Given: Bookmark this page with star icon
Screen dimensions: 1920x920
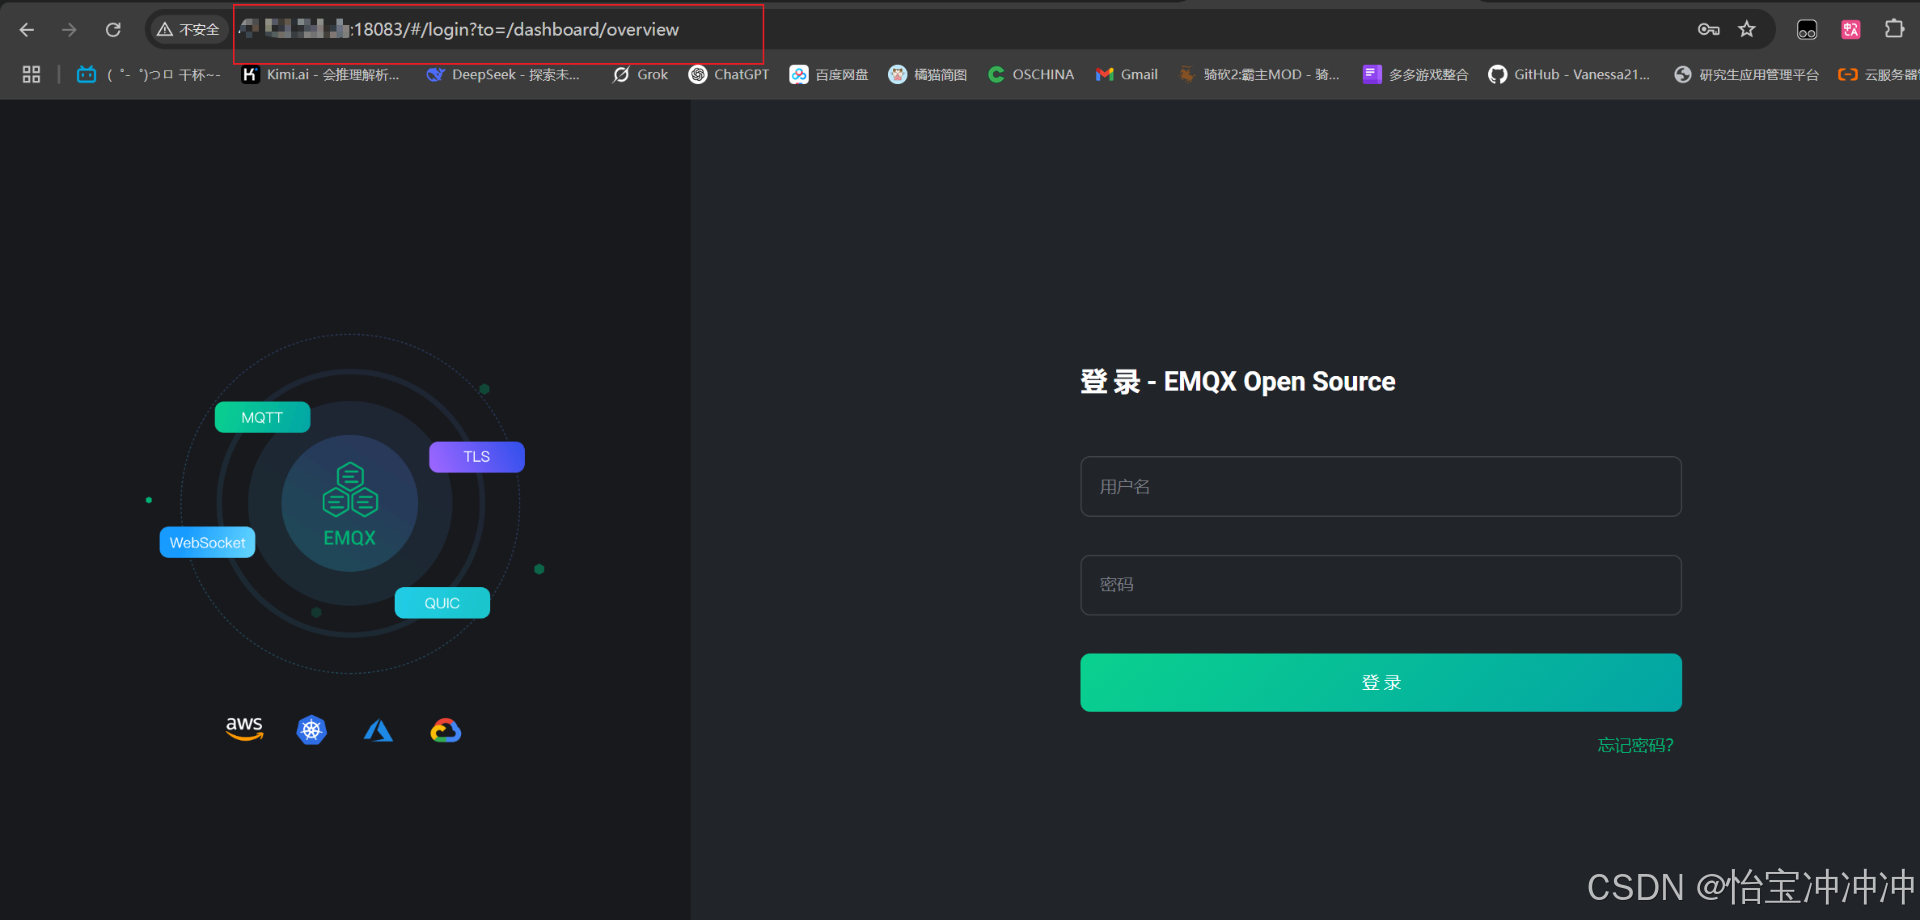Looking at the screenshot, I should tap(1747, 30).
